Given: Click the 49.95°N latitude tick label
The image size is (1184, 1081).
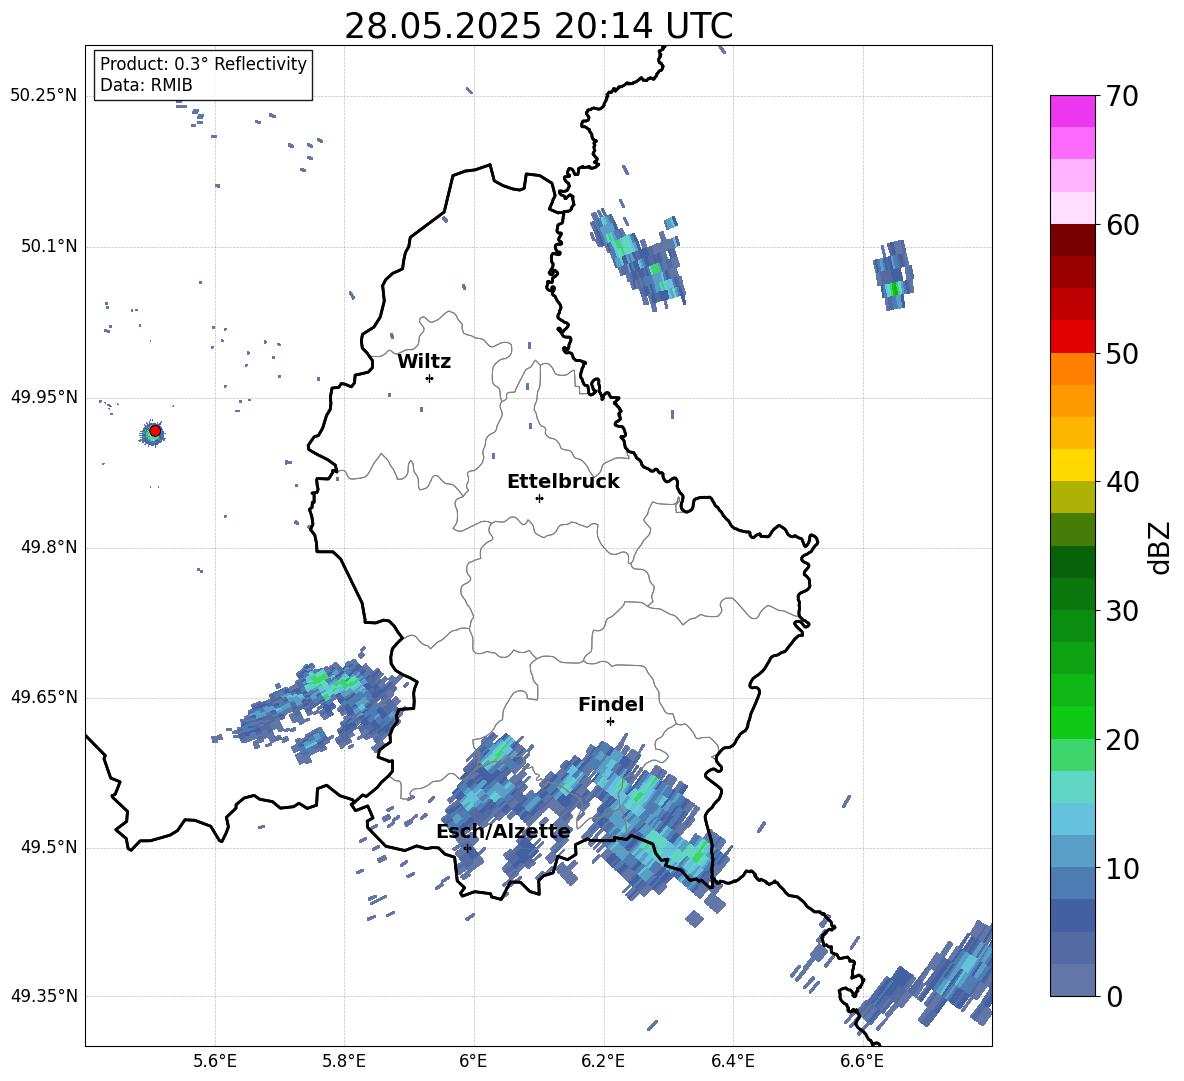Looking at the screenshot, I should coord(44,397).
